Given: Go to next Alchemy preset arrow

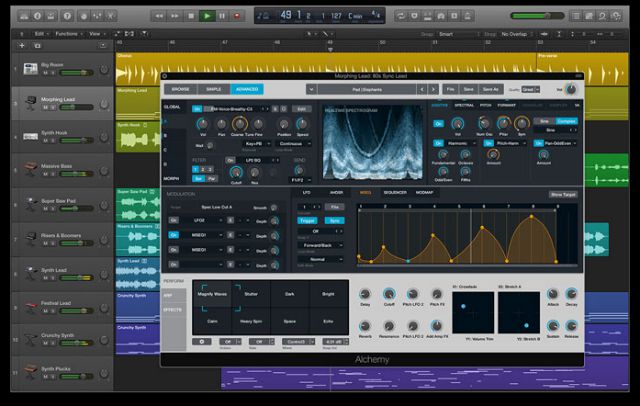Looking at the screenshot, I should click(433, 89).
